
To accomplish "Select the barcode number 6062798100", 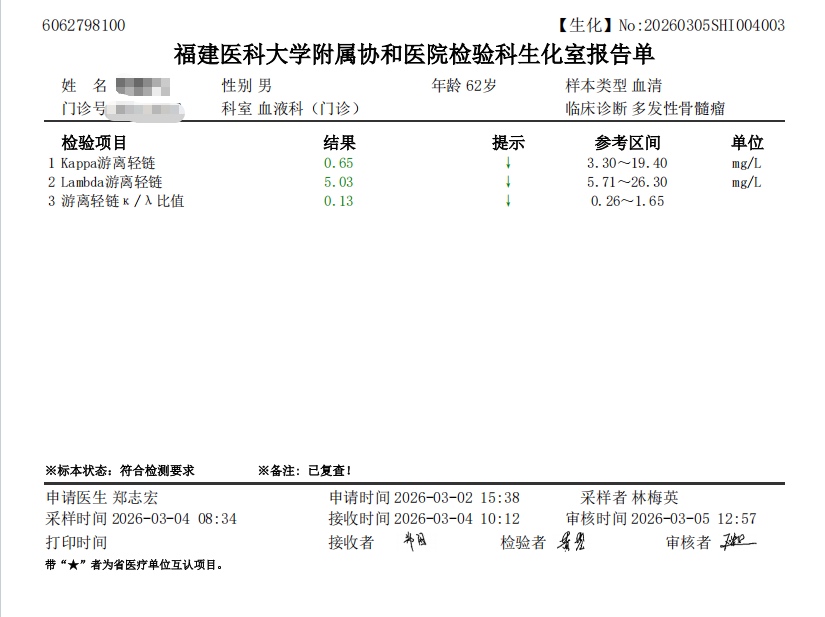I will click(x=84, y=25).
